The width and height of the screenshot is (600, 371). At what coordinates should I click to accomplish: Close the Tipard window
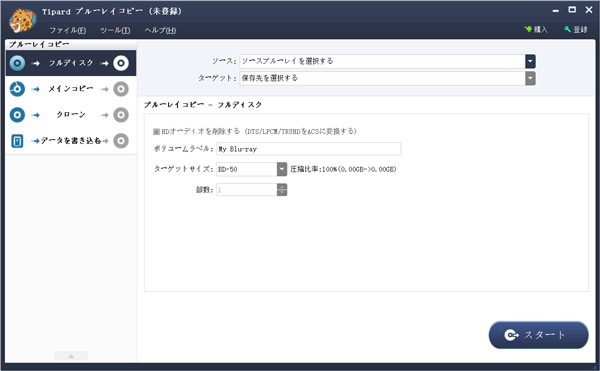coord(589,10)
